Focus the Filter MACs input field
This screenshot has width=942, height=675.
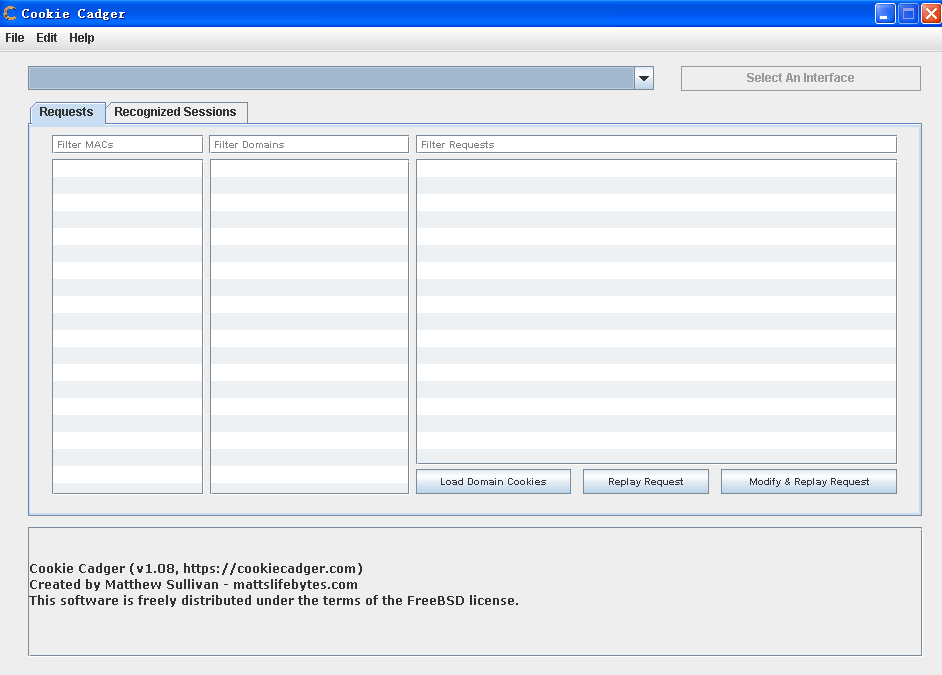127,144
